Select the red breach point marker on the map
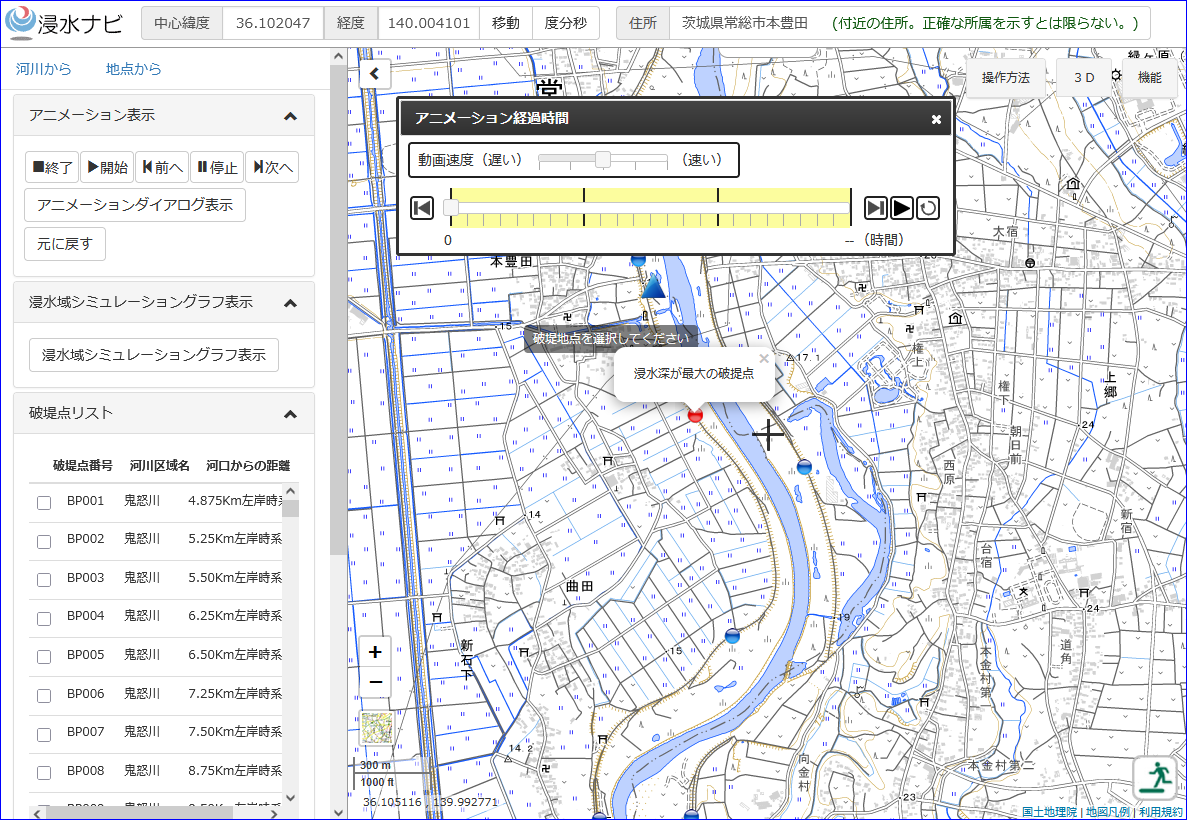 click(x=695, y=414)
